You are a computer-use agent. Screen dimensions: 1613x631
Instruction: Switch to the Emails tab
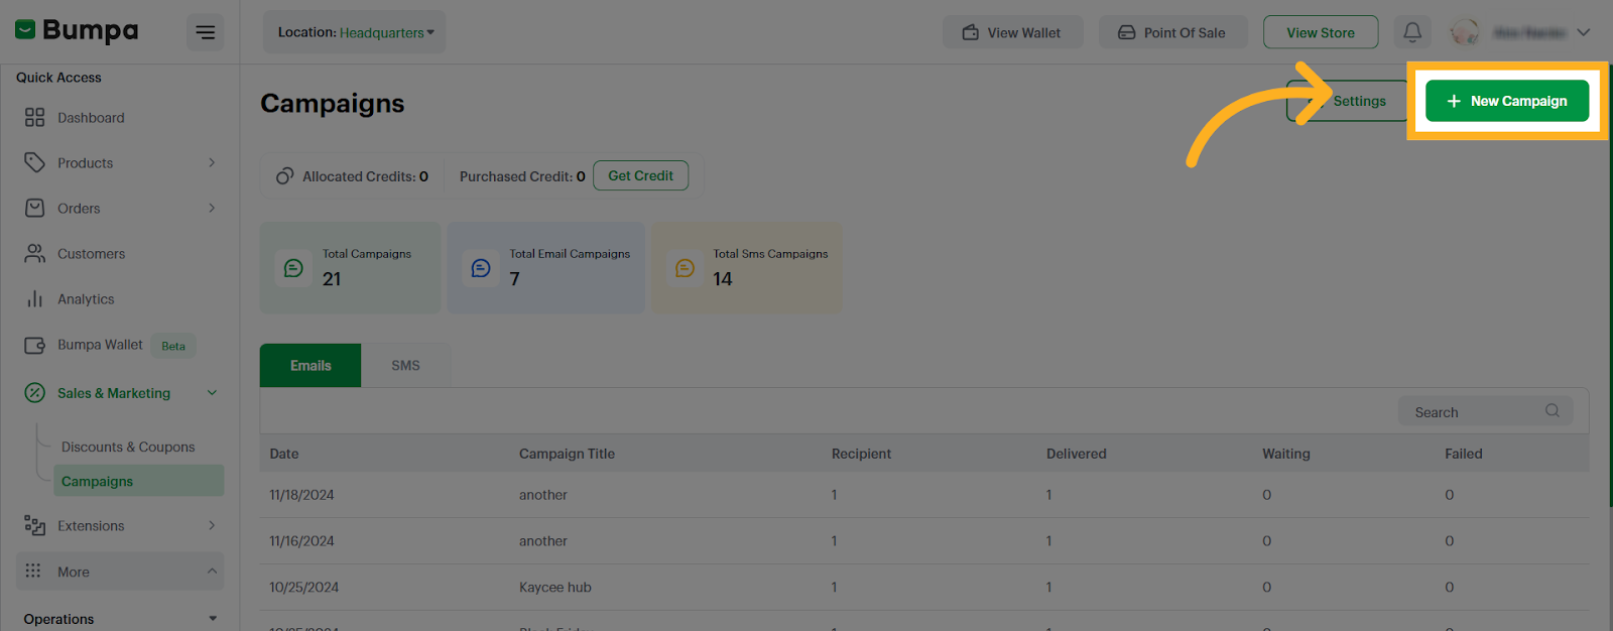(310, 365)
